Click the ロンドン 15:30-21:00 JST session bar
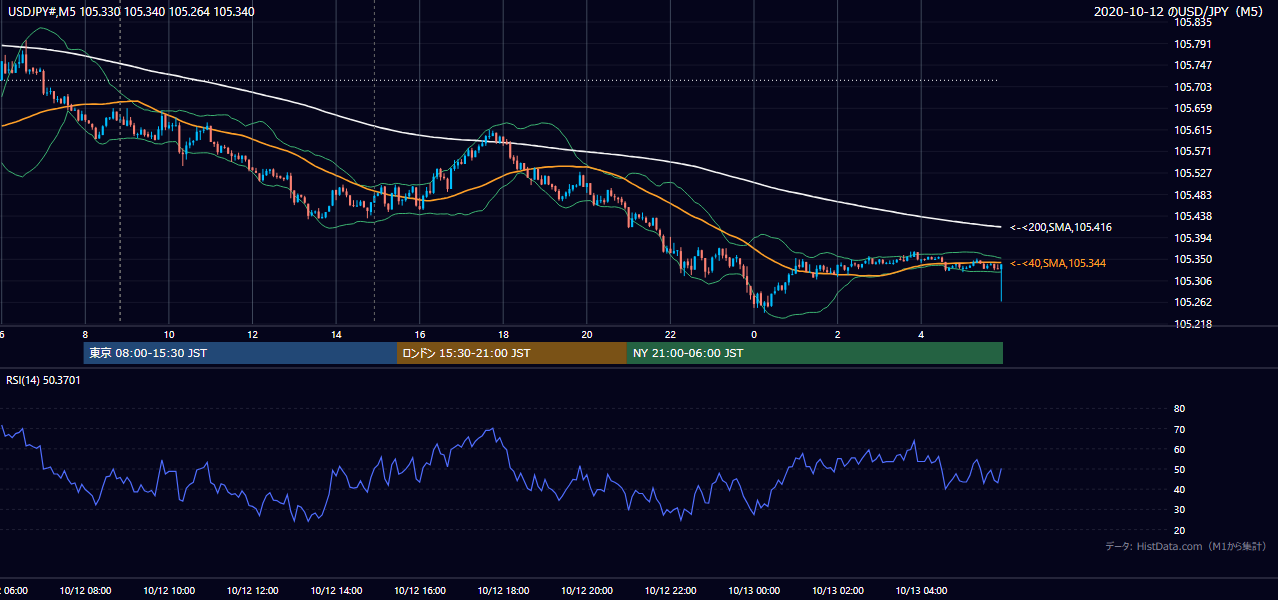Image resolution: width=1278 pixels, height=600 pixels. click(512, 353)
